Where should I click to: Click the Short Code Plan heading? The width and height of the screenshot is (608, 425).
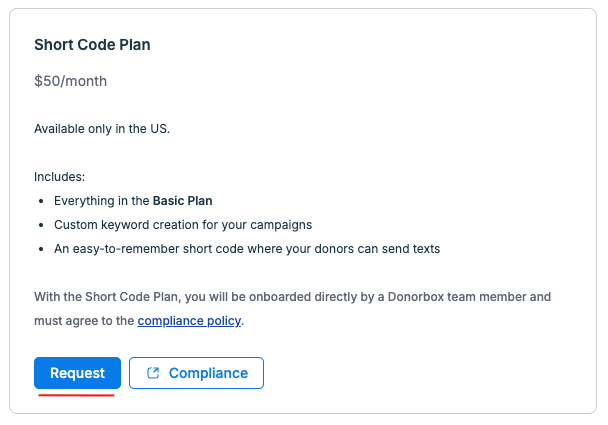point(92,45)
